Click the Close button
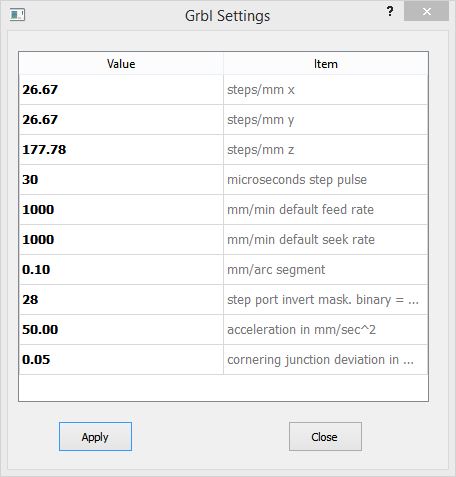 [325, 437]
